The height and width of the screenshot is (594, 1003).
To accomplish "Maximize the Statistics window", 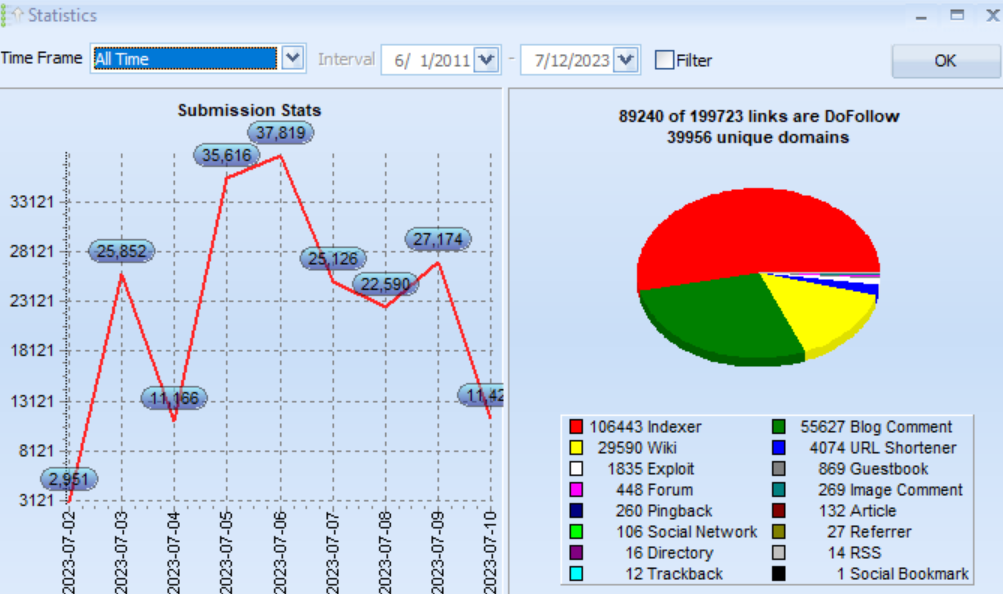I will [x=957, y=15].
